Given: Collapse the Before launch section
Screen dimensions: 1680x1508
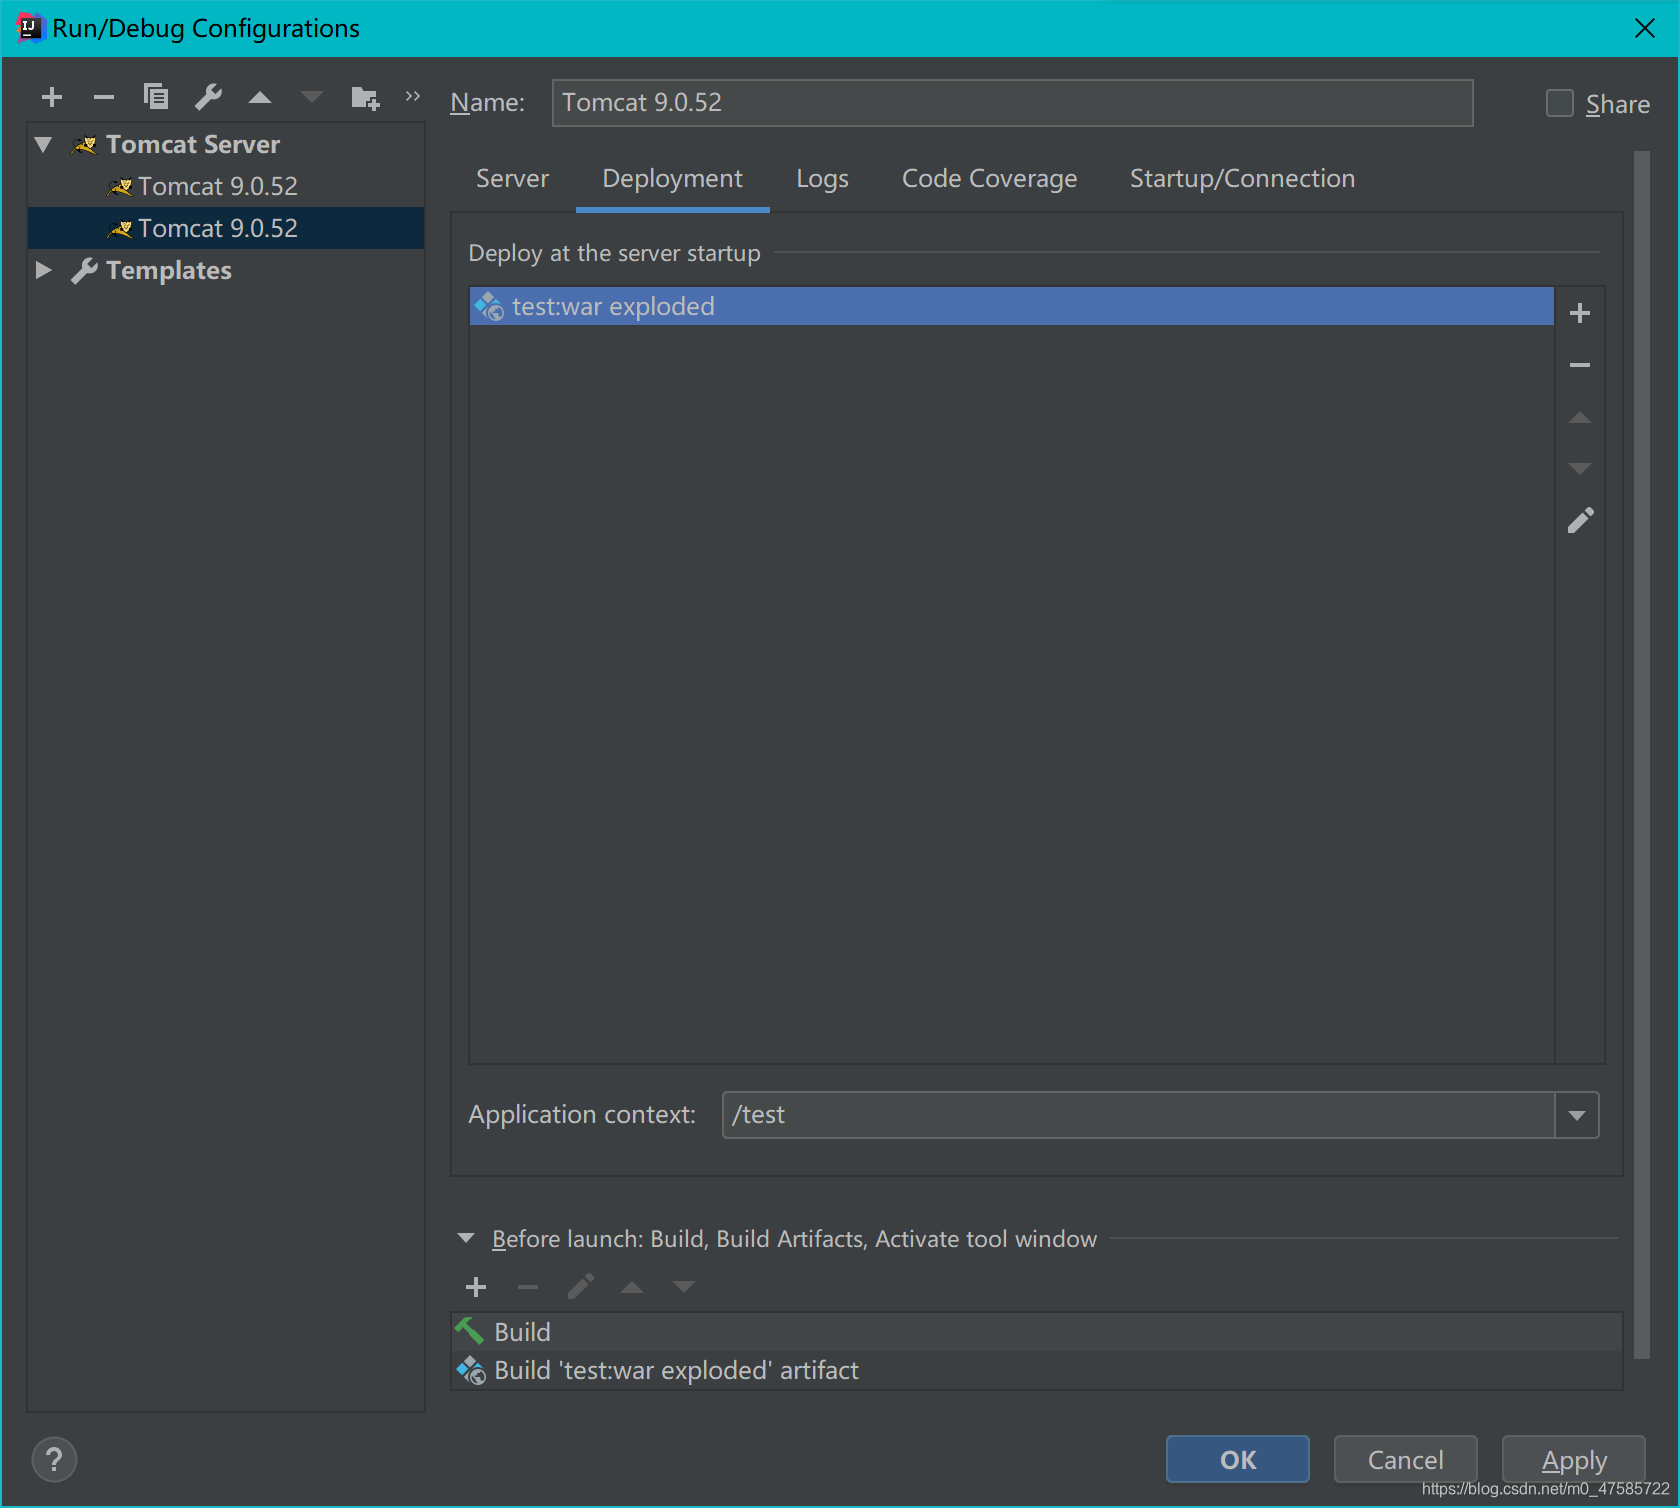Looking at the screenshot, I should coord(466,1238).
